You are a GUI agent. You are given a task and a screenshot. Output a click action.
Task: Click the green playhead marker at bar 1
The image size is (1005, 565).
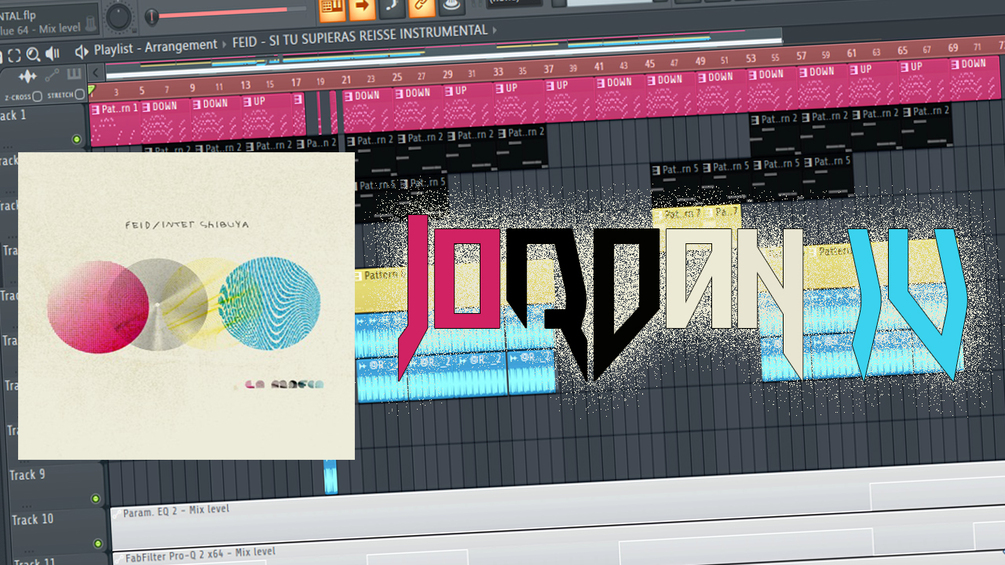(x=91, y=90)
